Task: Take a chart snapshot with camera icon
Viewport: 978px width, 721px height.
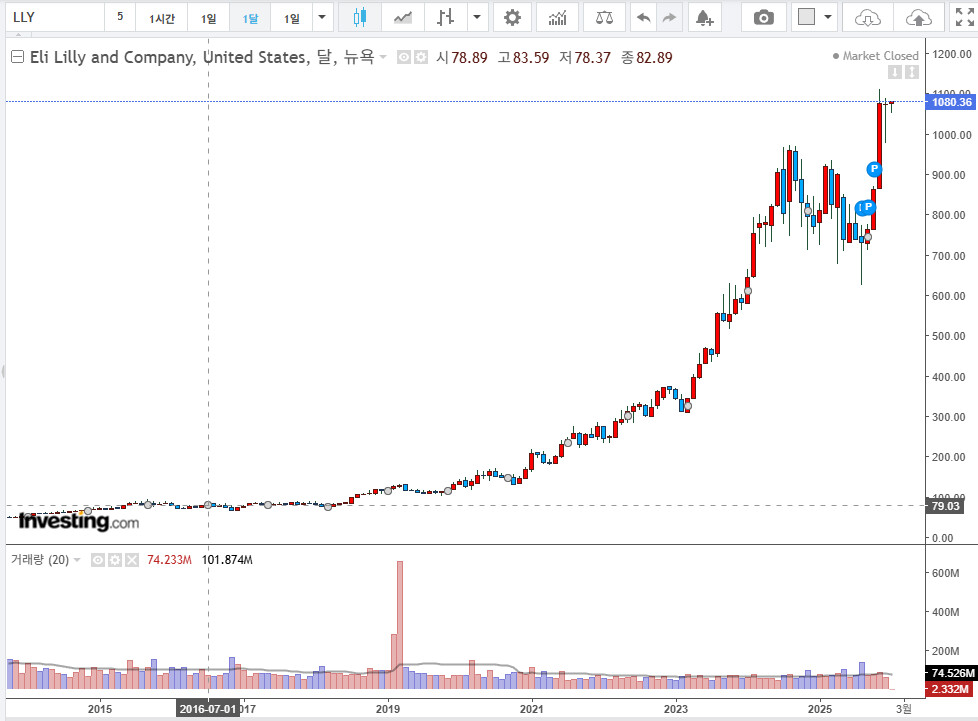Action: [x=763, y=17]
